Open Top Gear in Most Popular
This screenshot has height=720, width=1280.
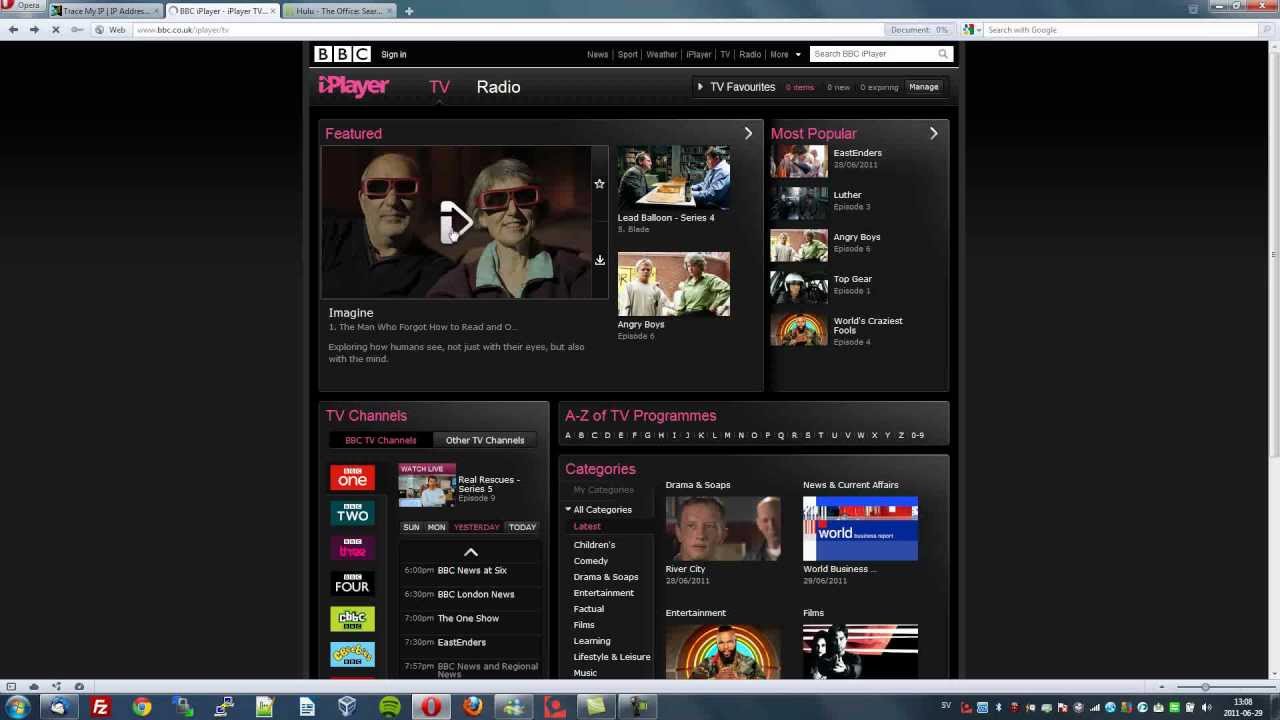(x=852, y=279)
